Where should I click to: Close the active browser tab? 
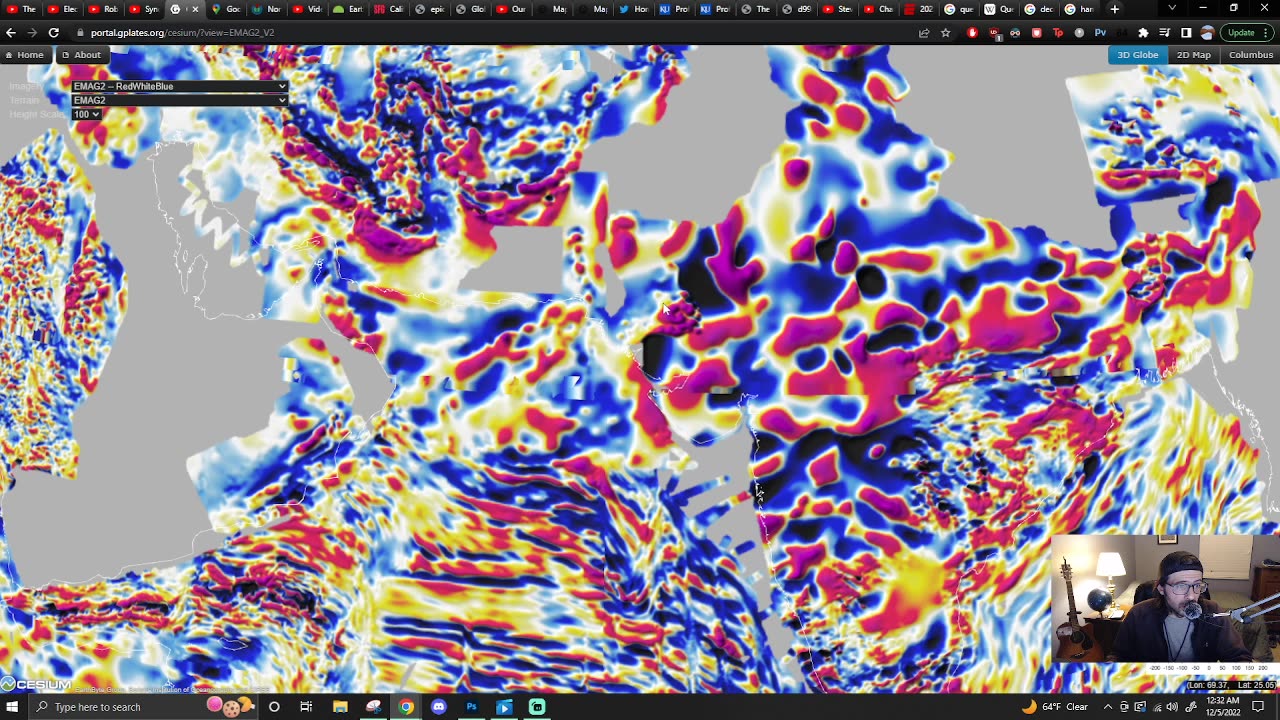click(x=195, y=9)
